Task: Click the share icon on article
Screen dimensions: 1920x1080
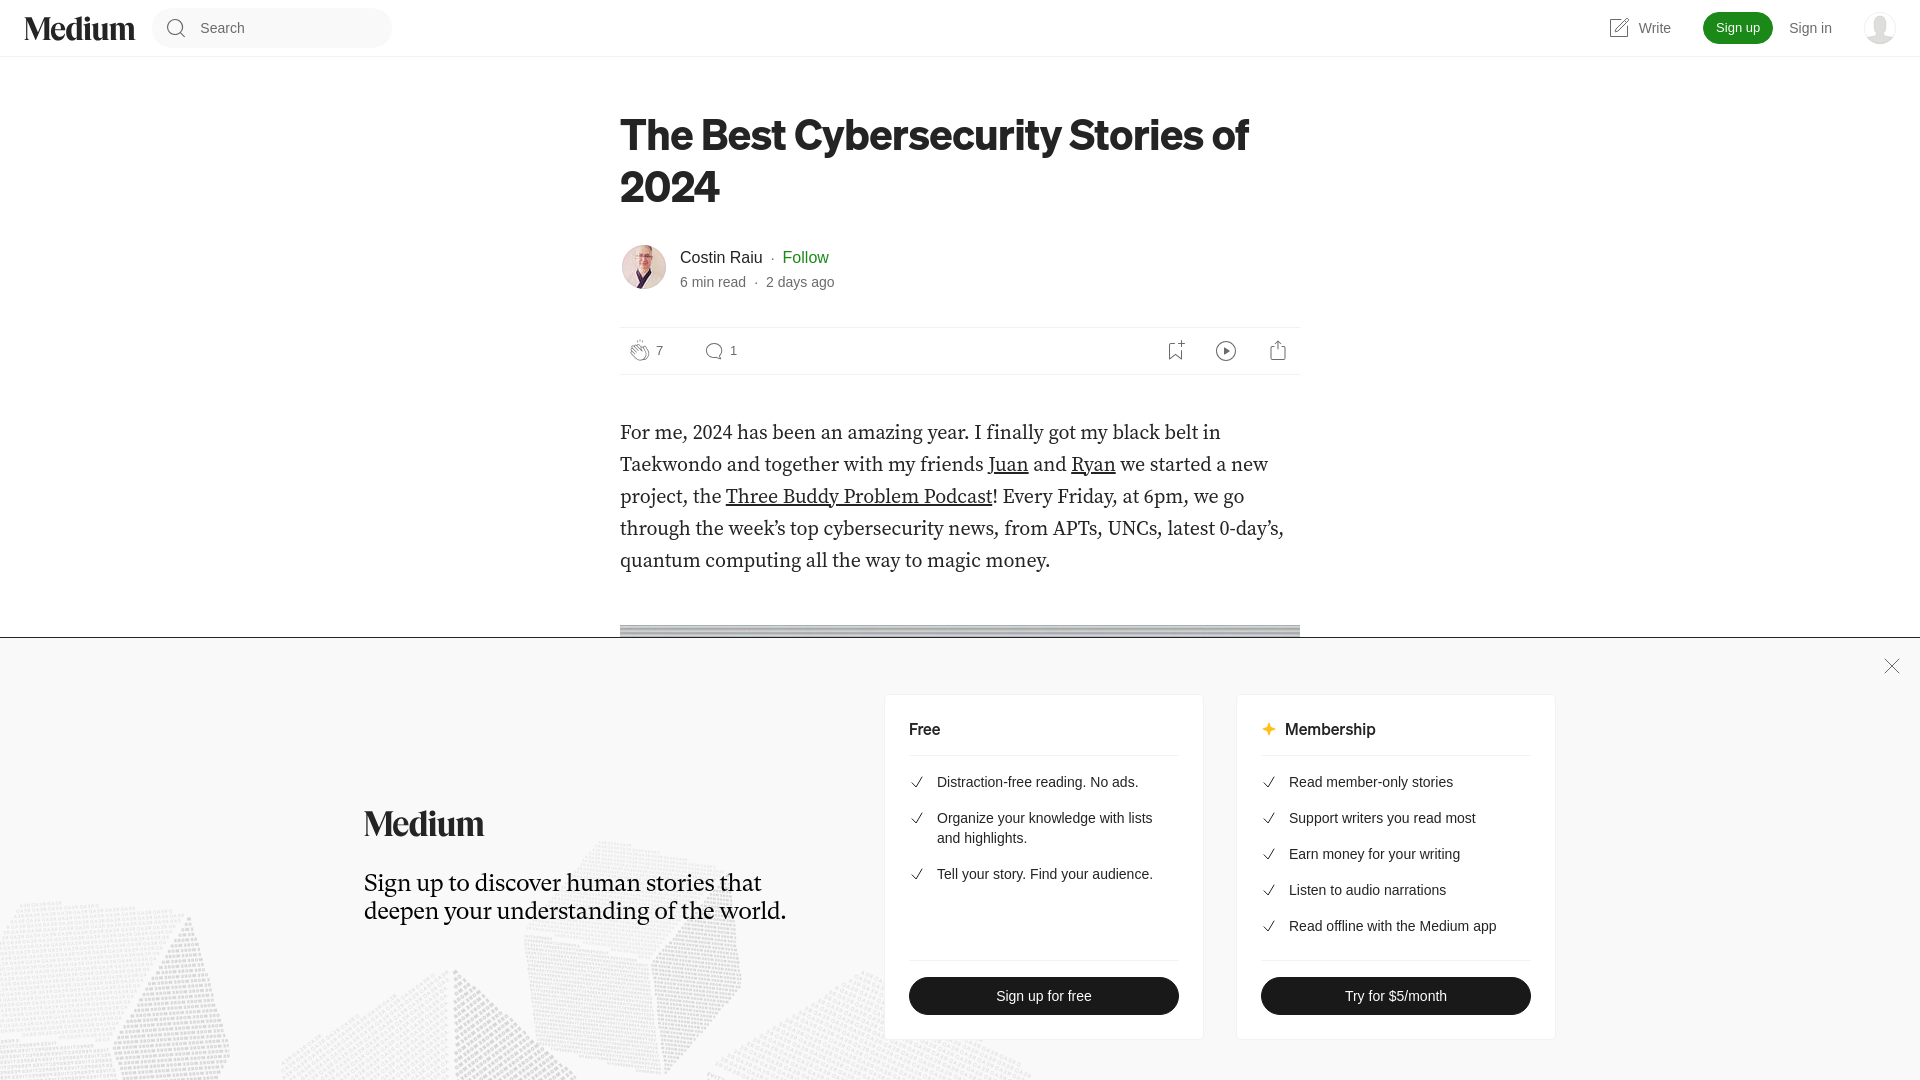Action: pos(1278,351)
